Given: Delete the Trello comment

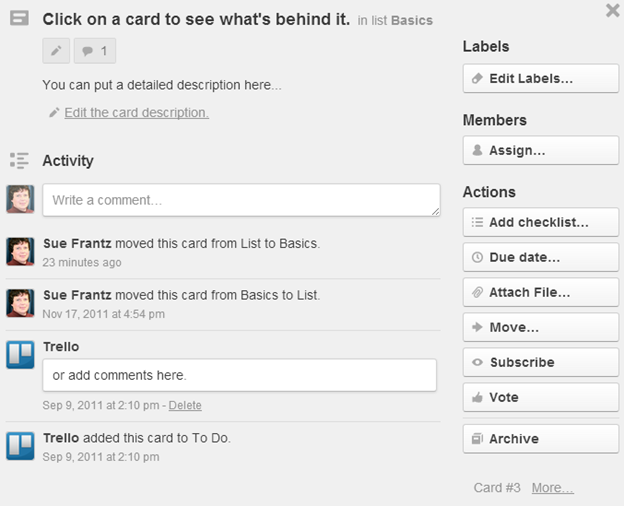Looking at the screenshot, I should (185, 405).
